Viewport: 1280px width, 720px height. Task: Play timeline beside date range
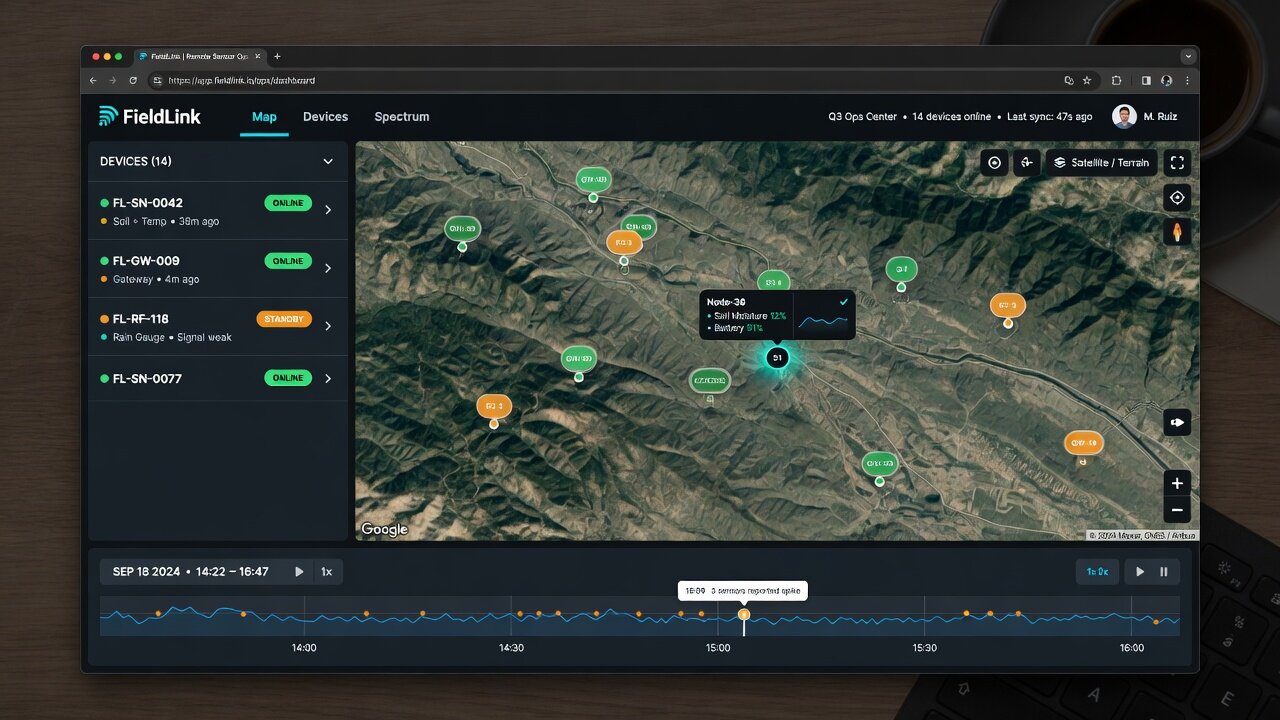click(298, 572)
